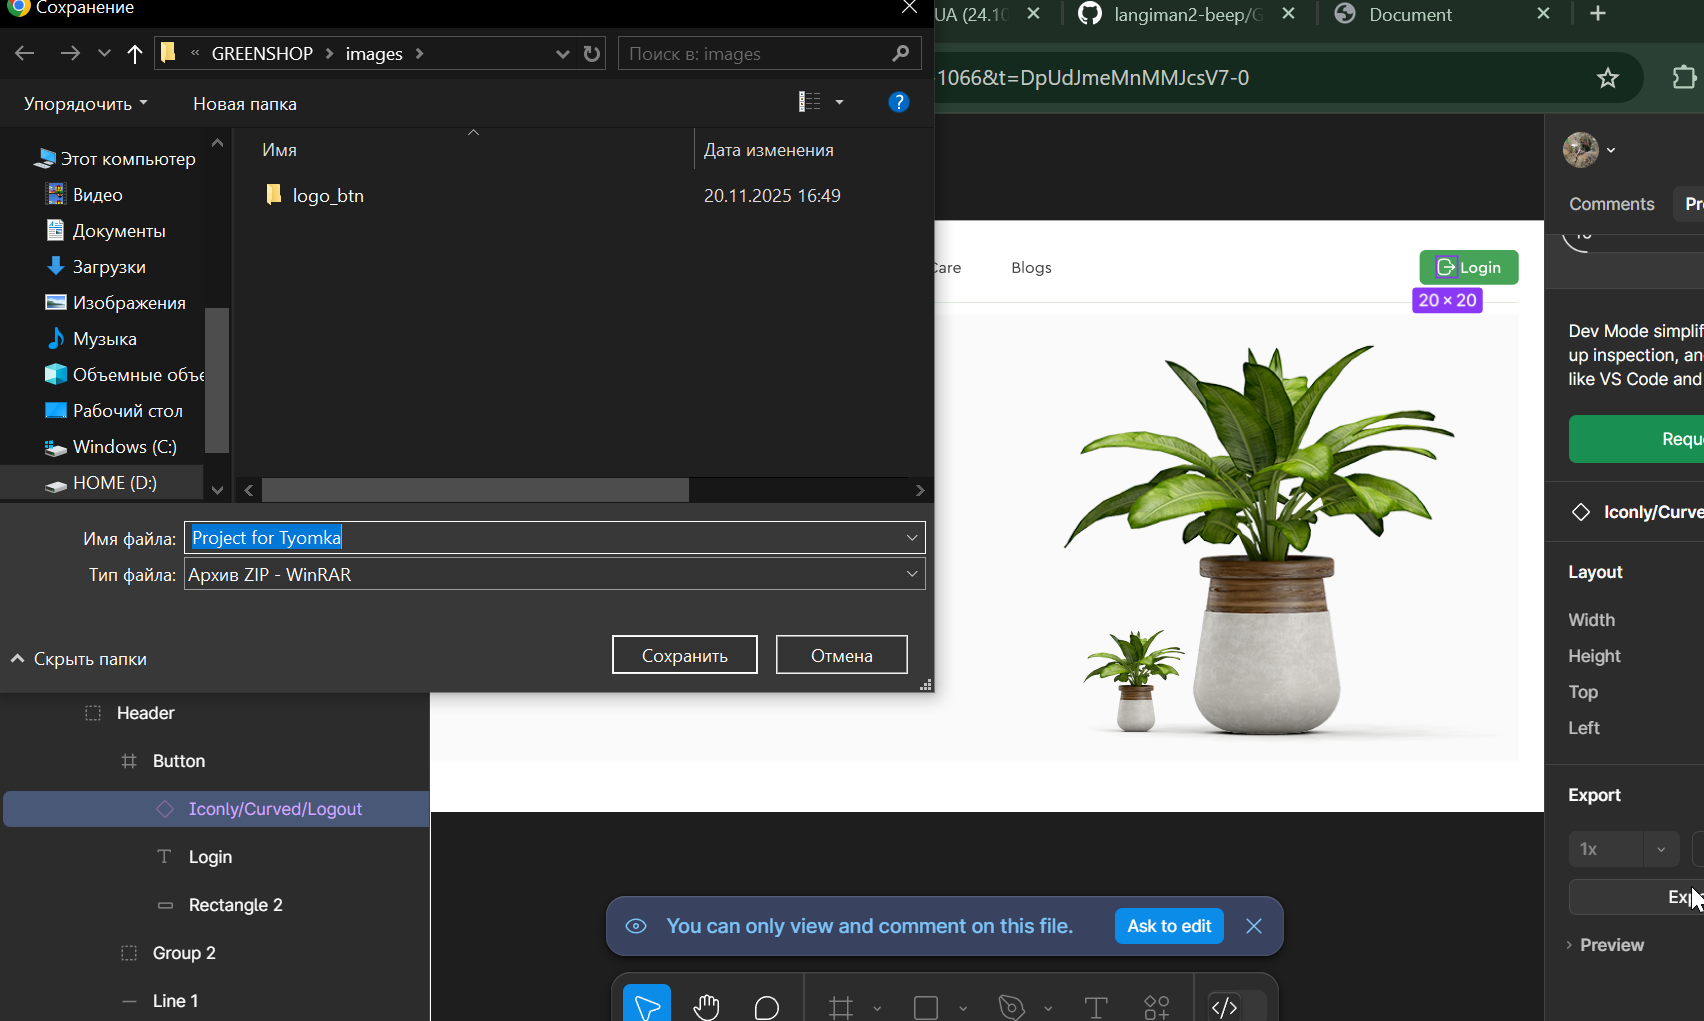Sort files by Имя column
Screen dimensions: 1704x1021
point(279,150)
